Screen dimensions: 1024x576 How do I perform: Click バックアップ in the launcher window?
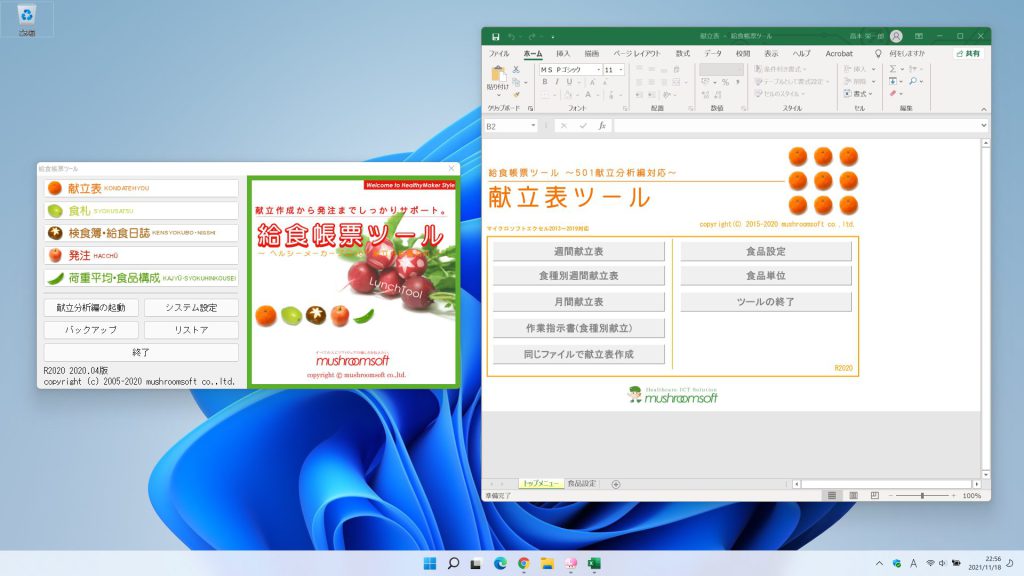tap(91, 330)
